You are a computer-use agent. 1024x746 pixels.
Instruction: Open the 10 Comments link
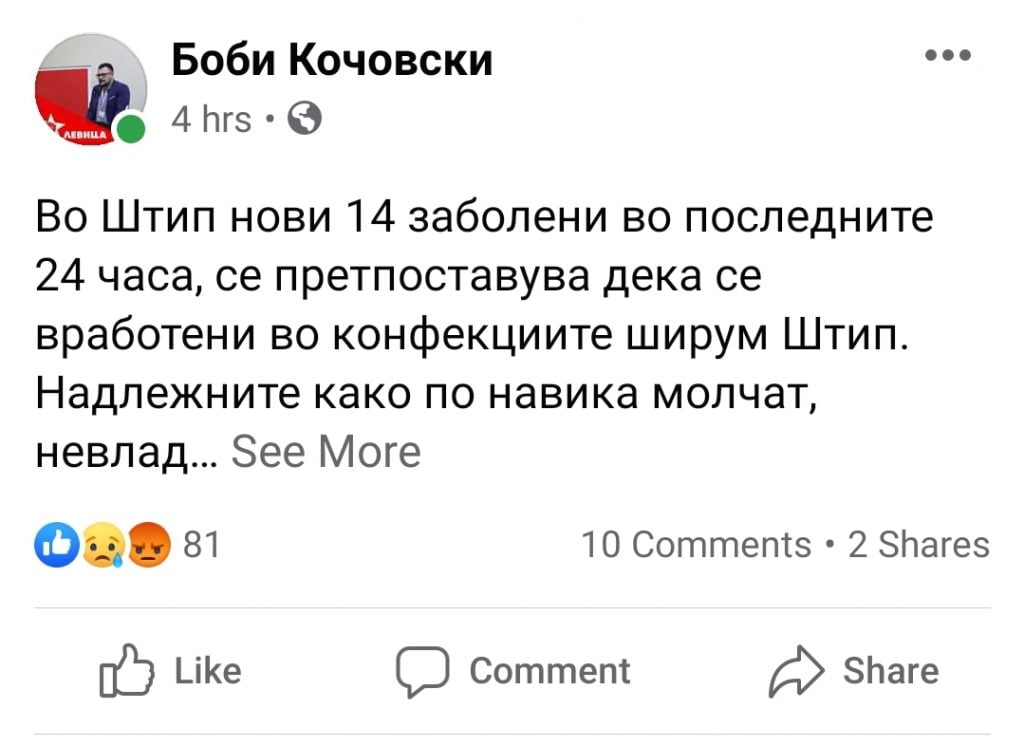696,545
